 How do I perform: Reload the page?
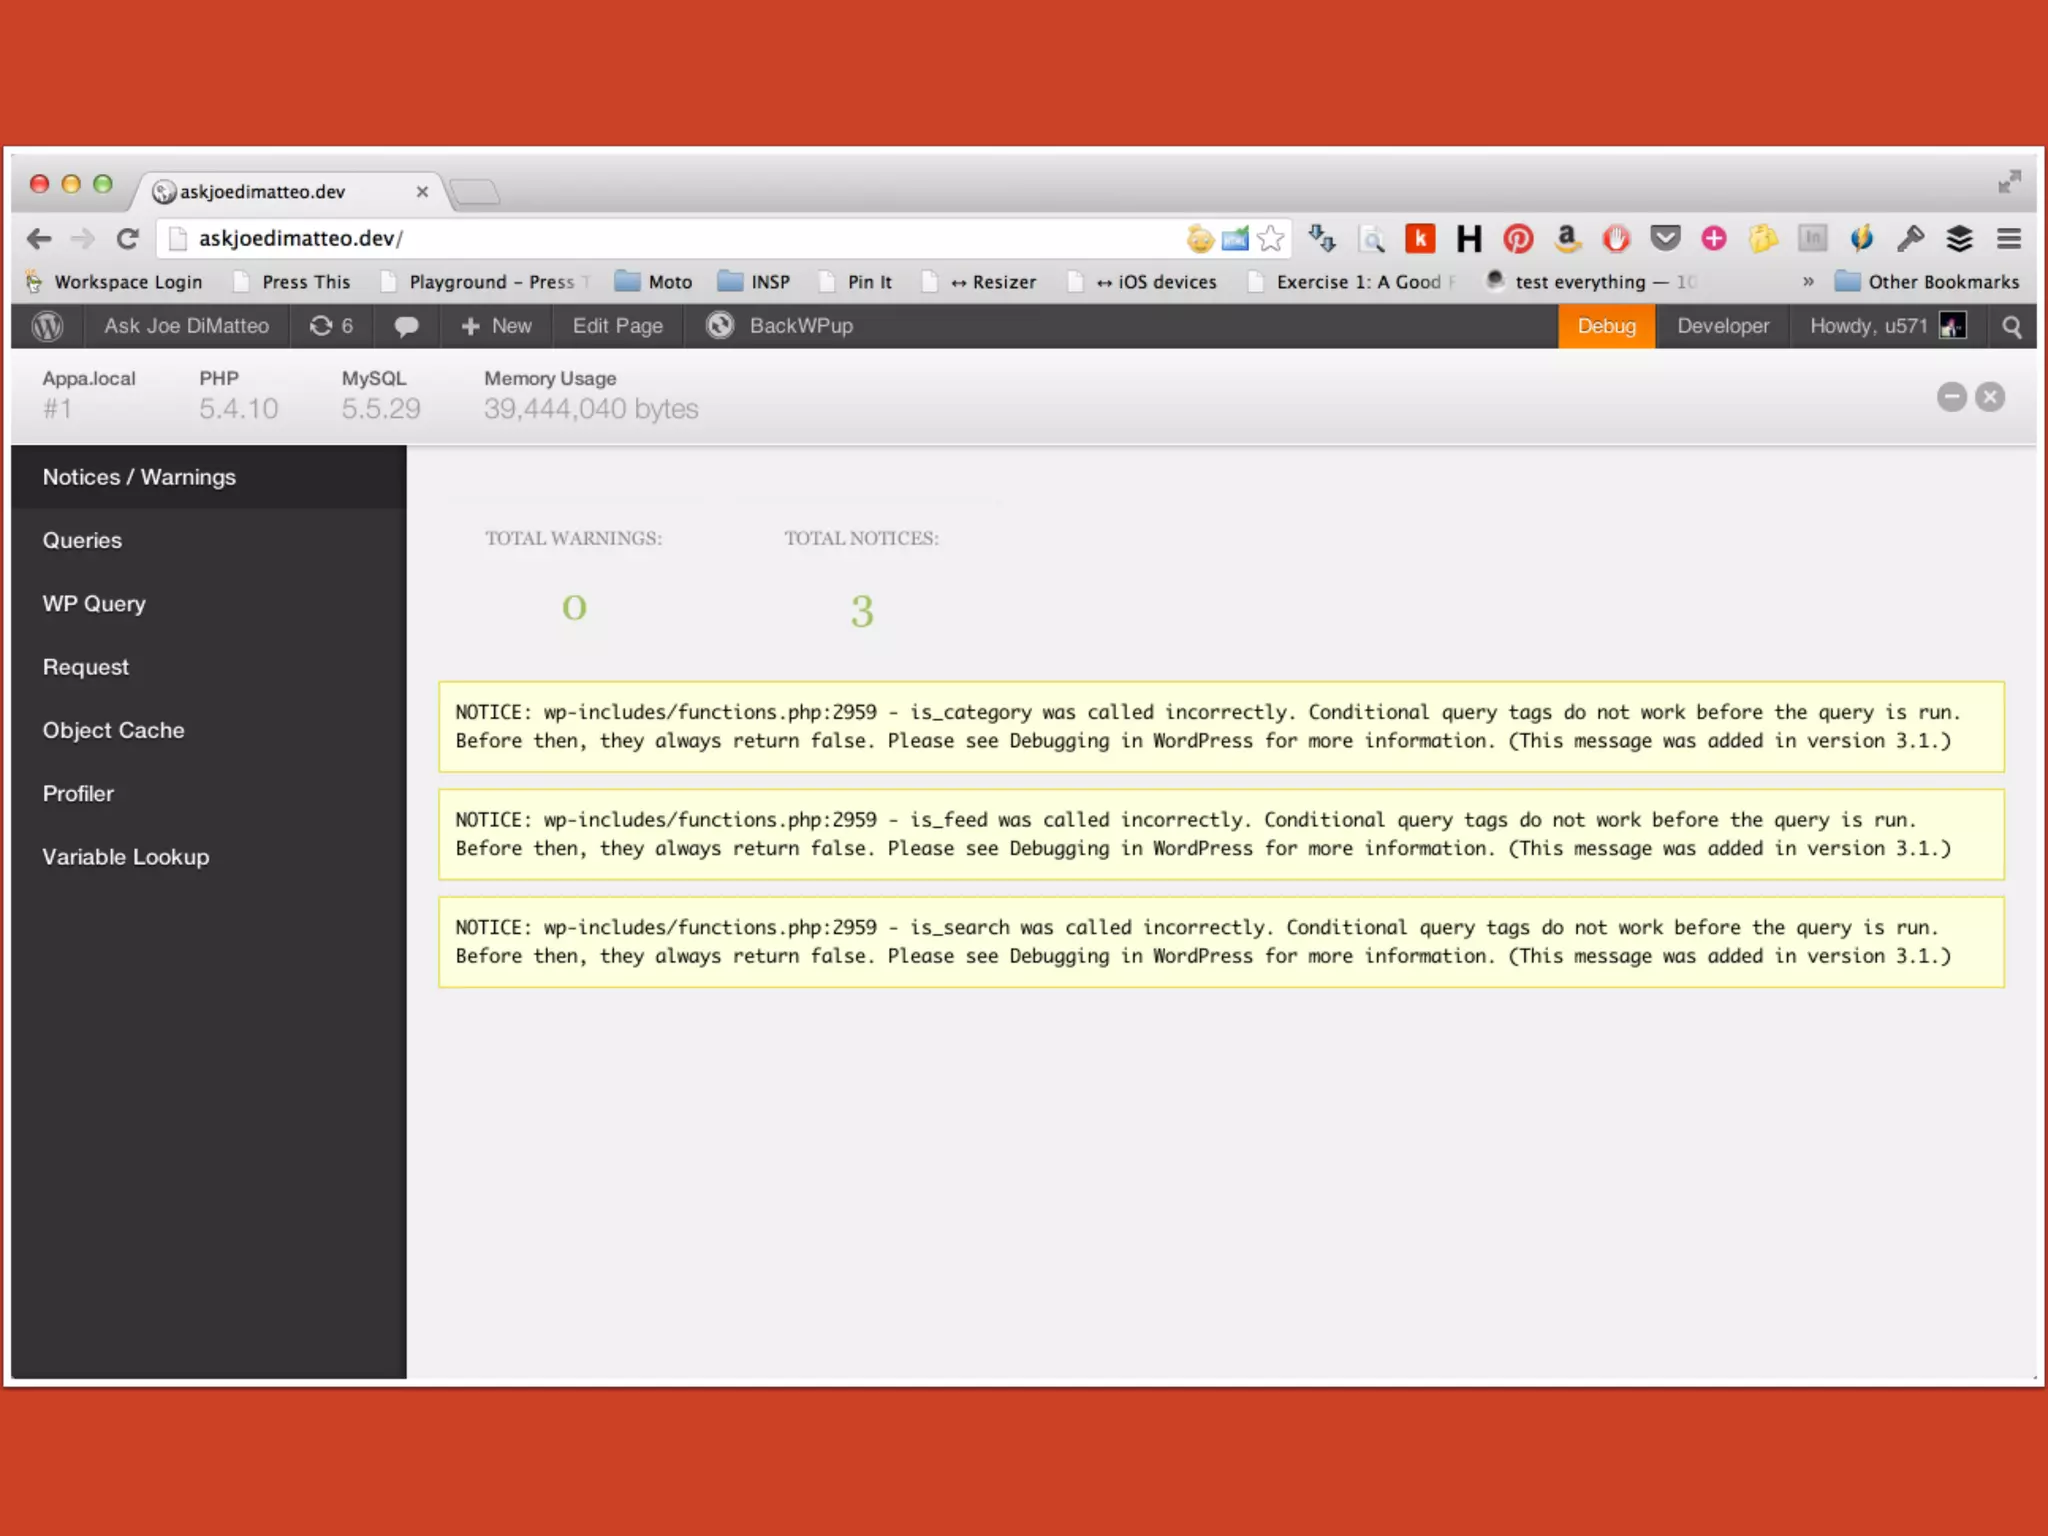(127, 238)
